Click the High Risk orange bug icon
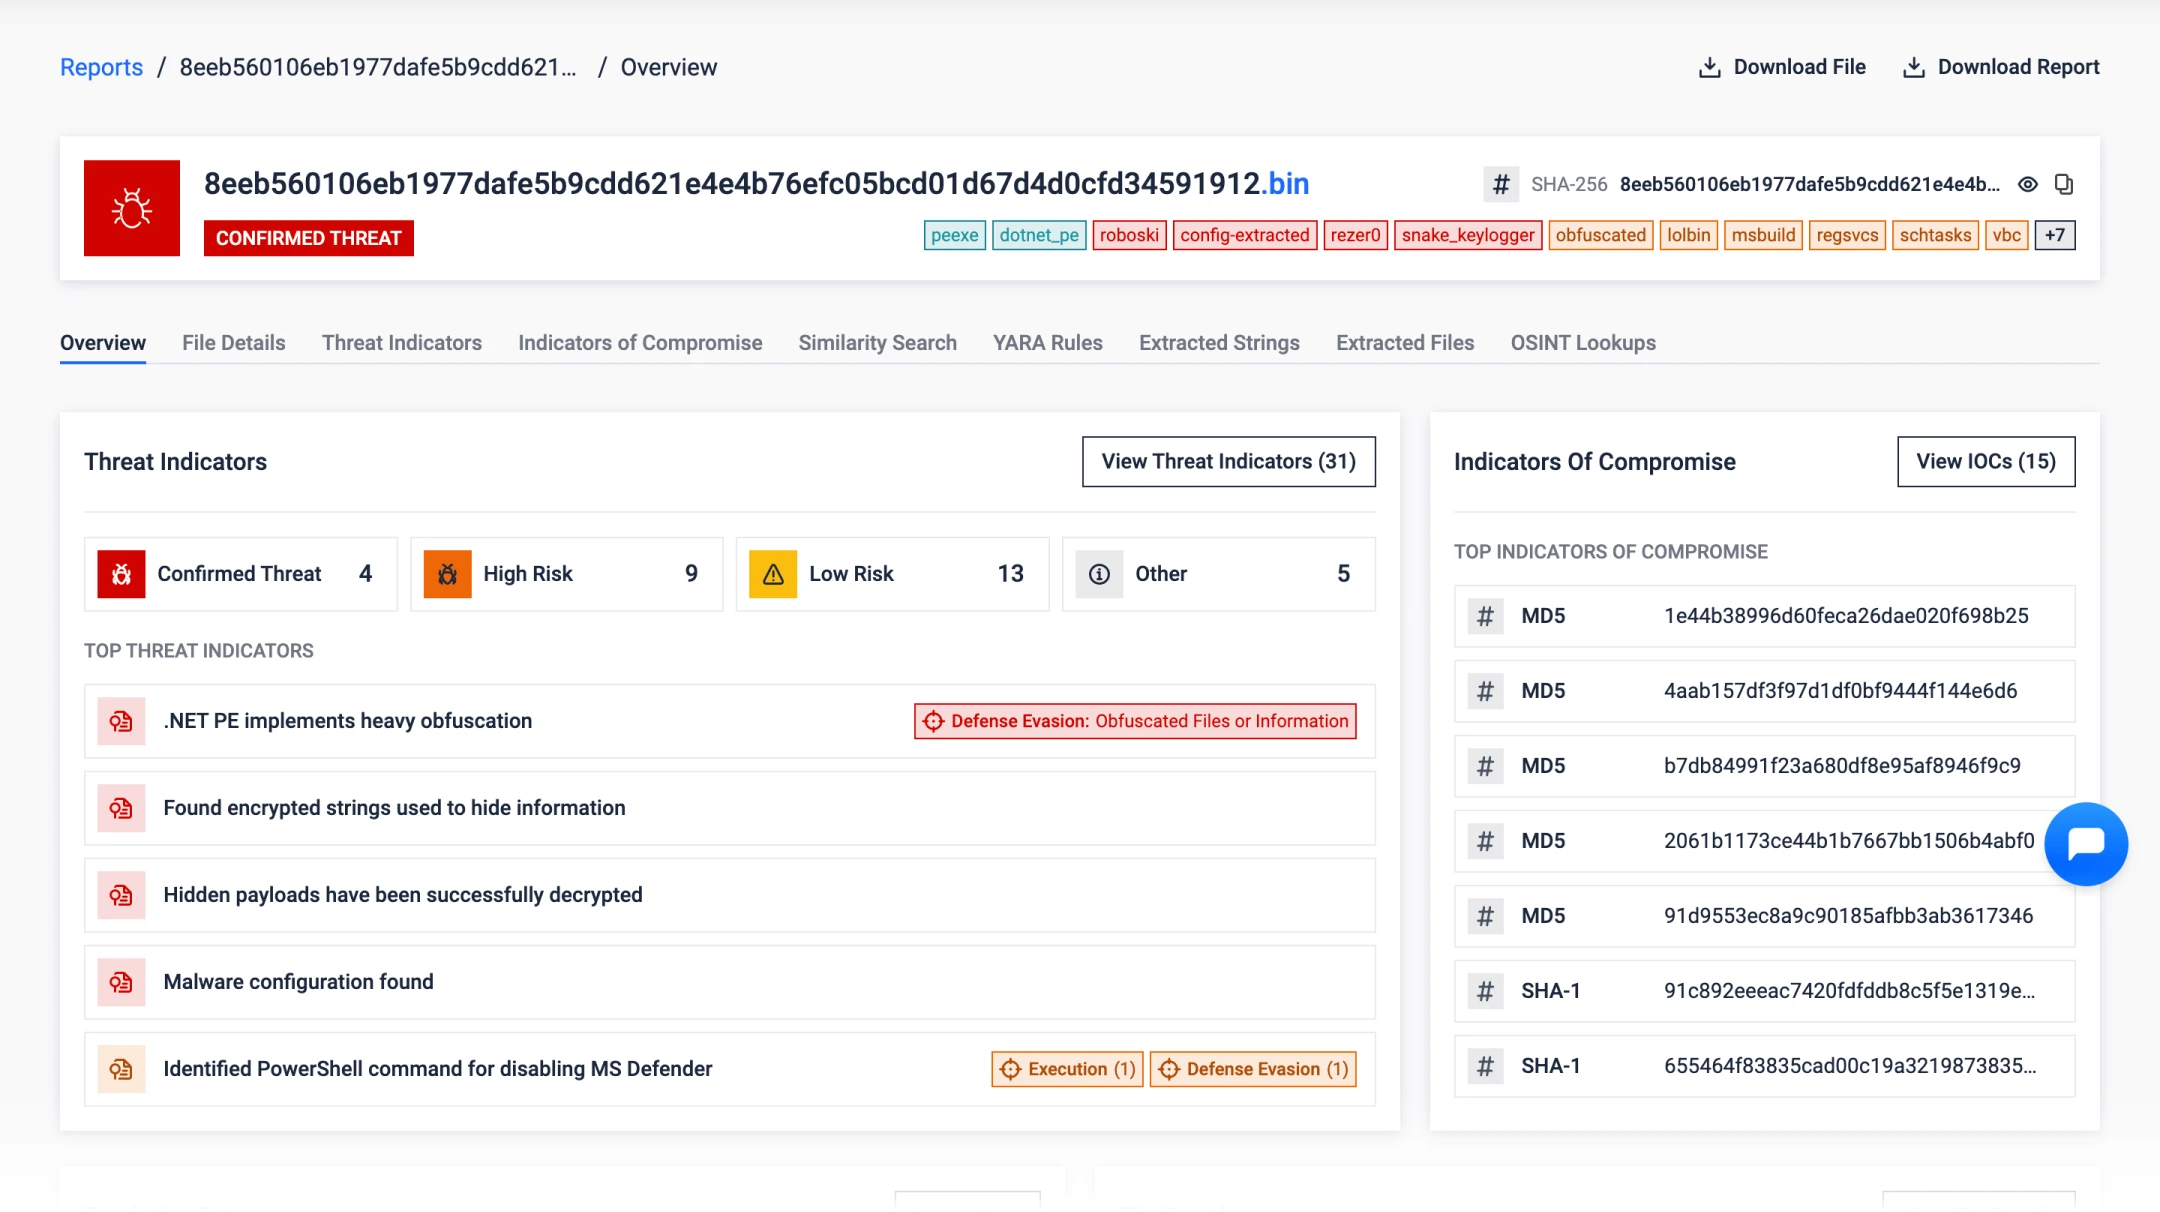This screenshot has height=1212, width=2160. pyautogui.click(x=447, y=574)
